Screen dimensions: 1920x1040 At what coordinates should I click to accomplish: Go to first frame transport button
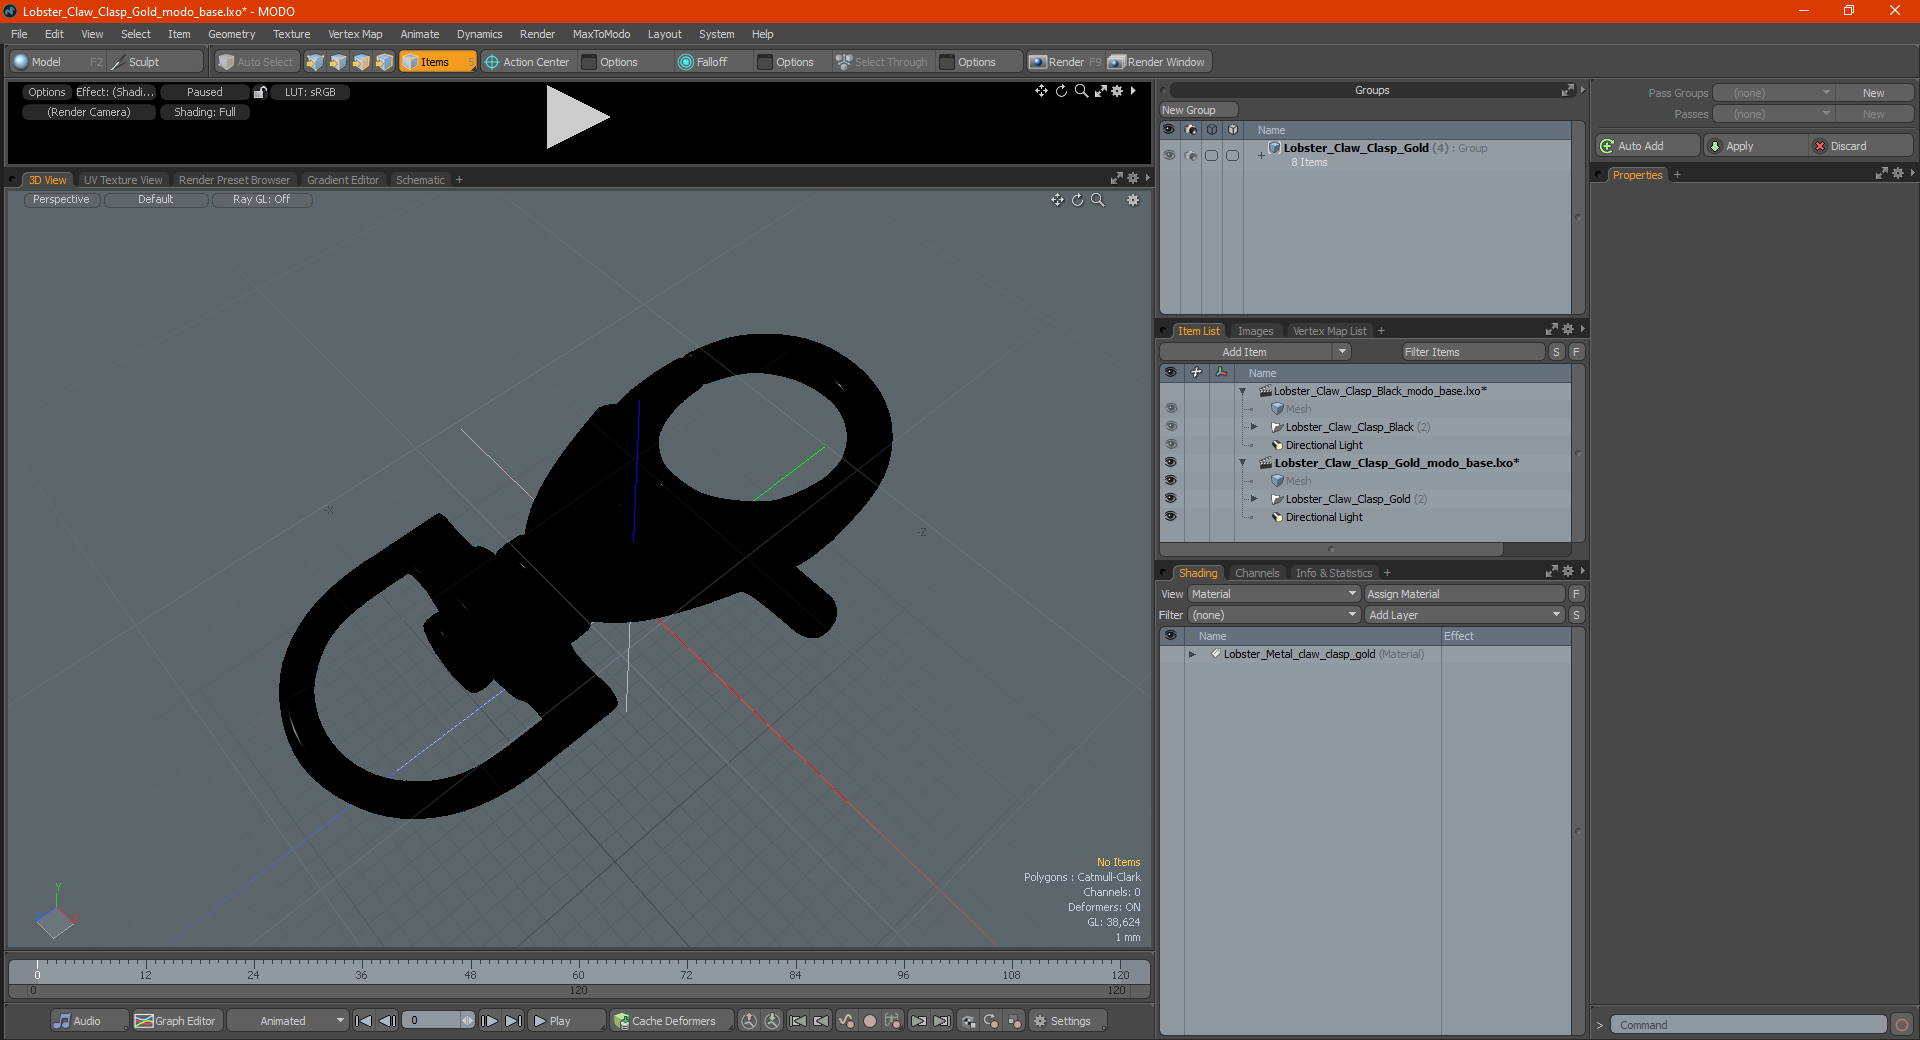click(x=364, y=1021)
